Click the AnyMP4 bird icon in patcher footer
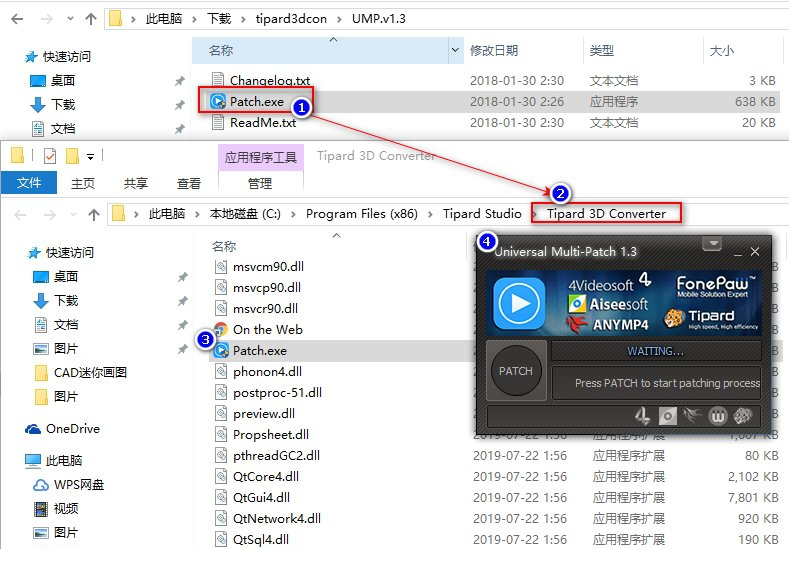 click(x=692, y=416)
